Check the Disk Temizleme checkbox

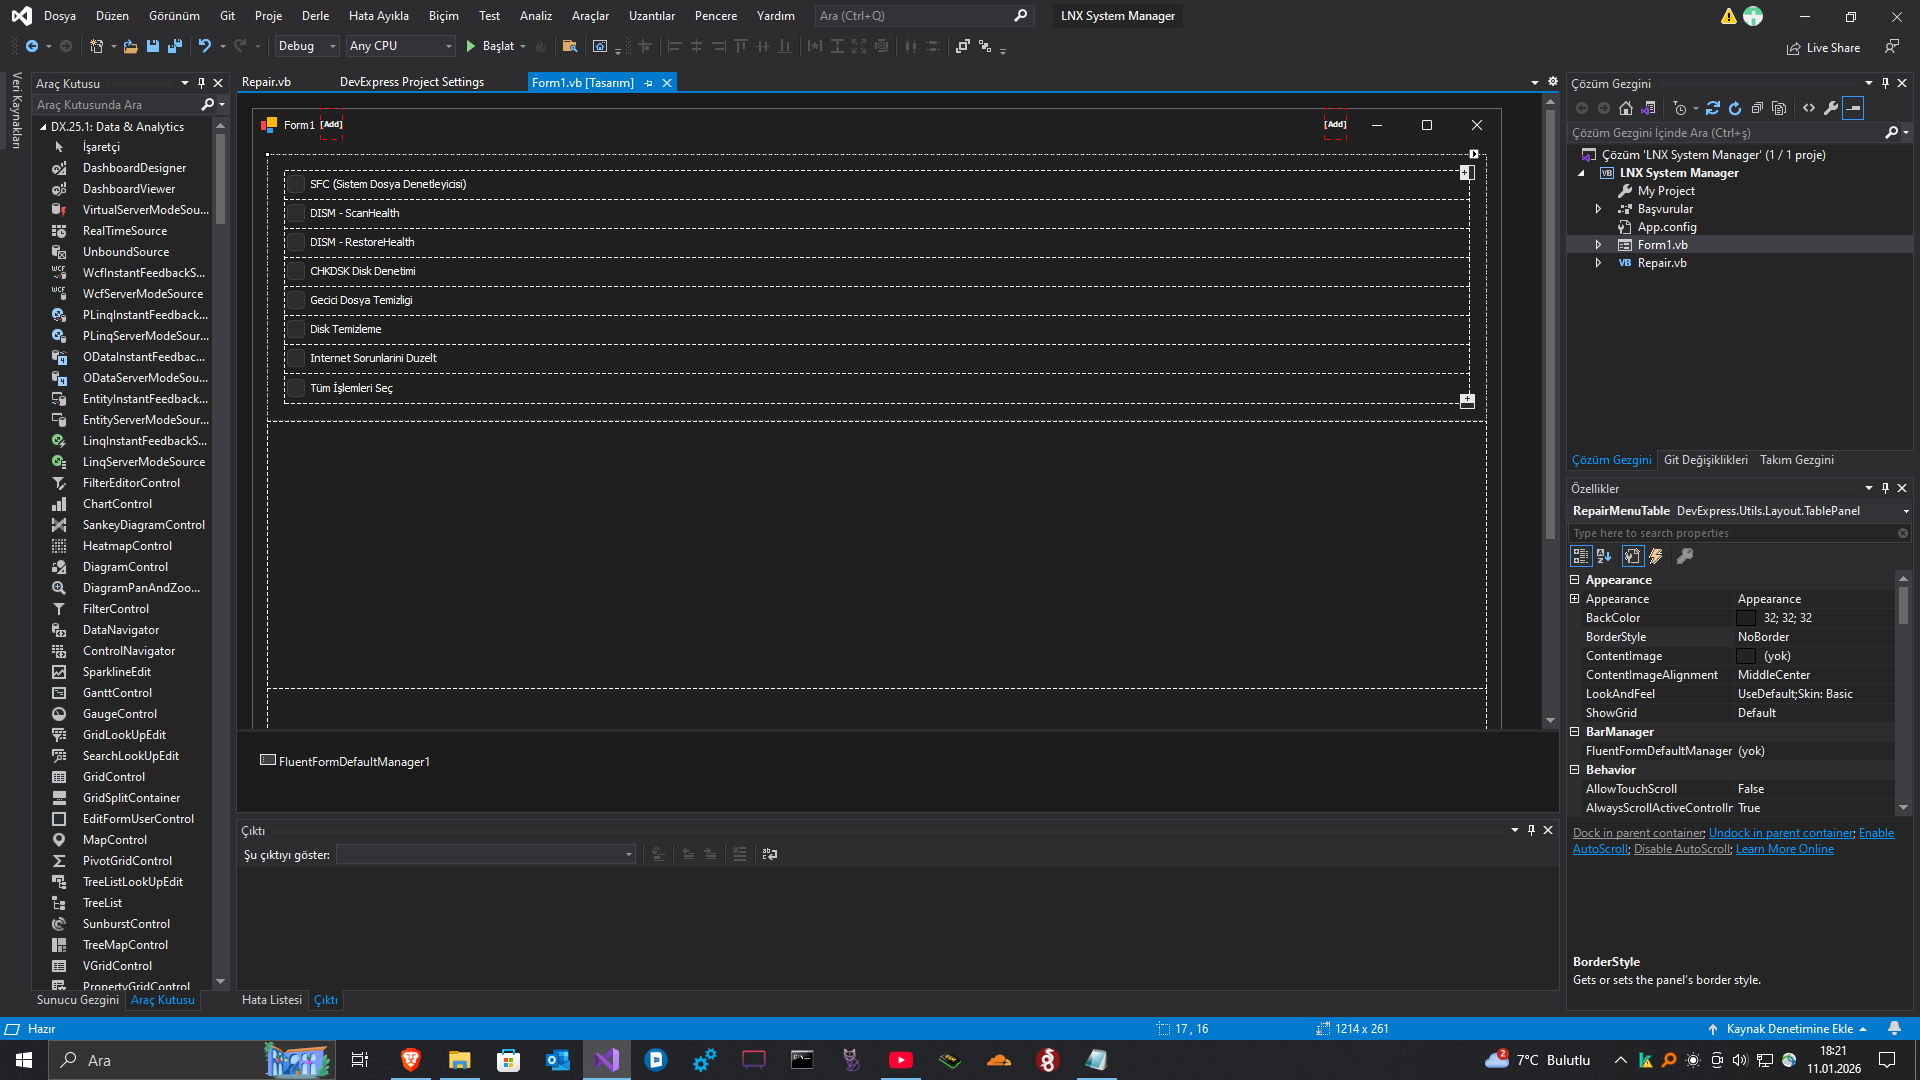(x=296, y=329)
